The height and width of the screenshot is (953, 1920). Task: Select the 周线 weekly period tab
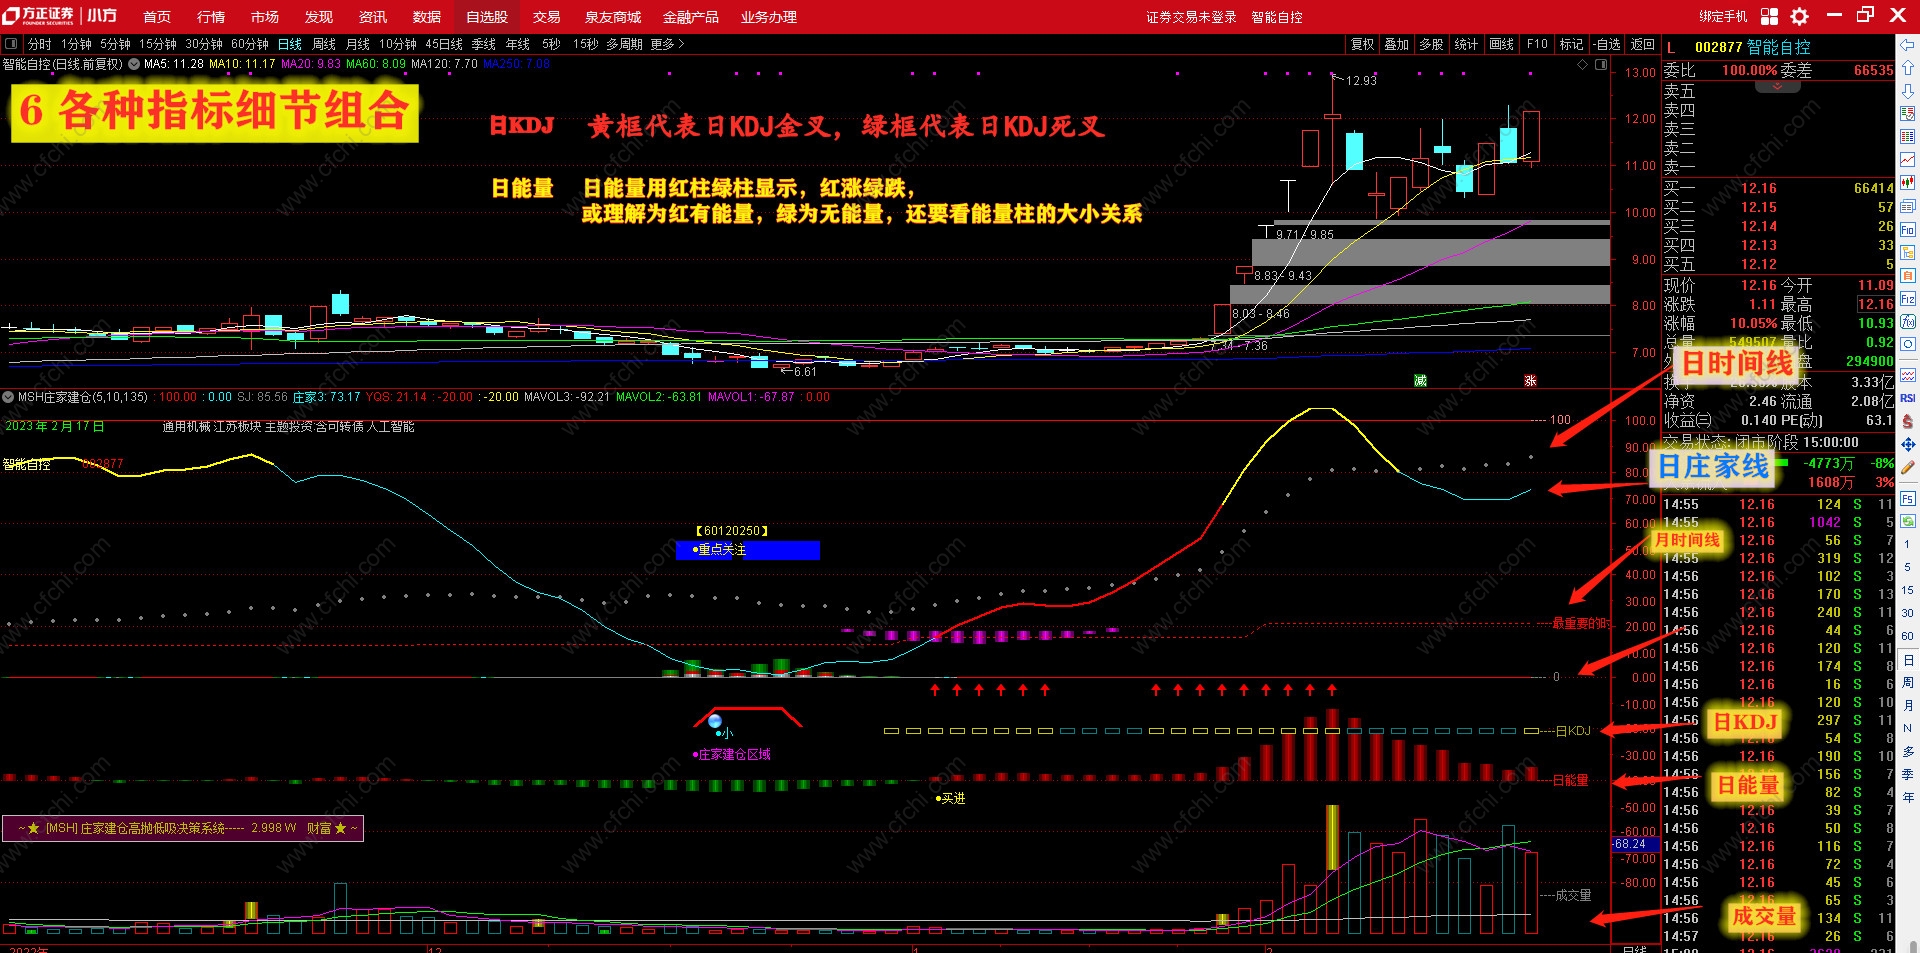click(x=324, y=44)
